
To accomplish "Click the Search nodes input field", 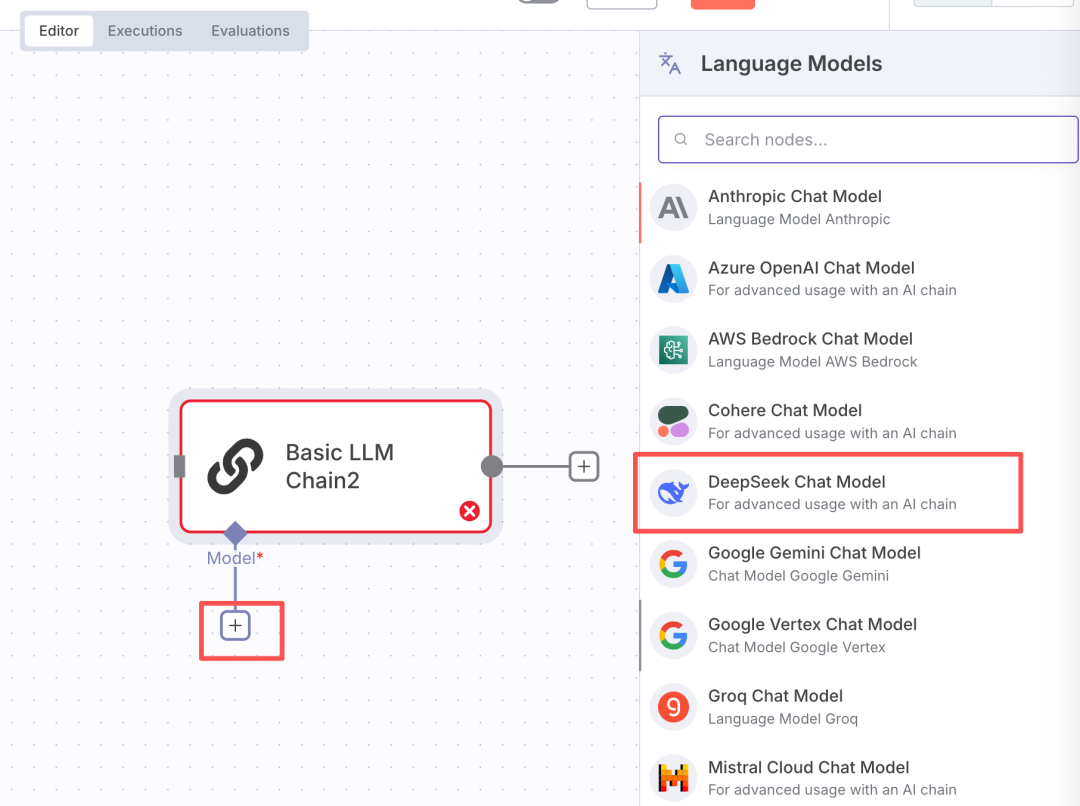I will click(868, 140).
